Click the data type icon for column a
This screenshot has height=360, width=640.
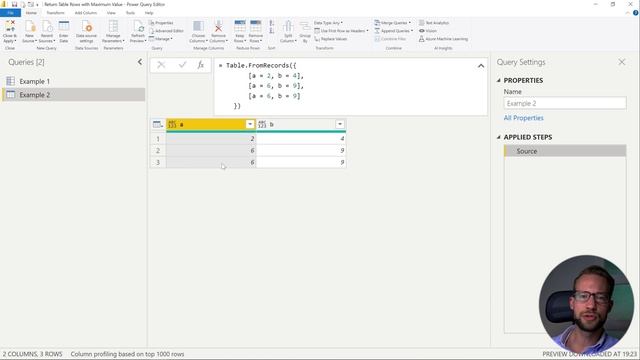pos(172,124)
